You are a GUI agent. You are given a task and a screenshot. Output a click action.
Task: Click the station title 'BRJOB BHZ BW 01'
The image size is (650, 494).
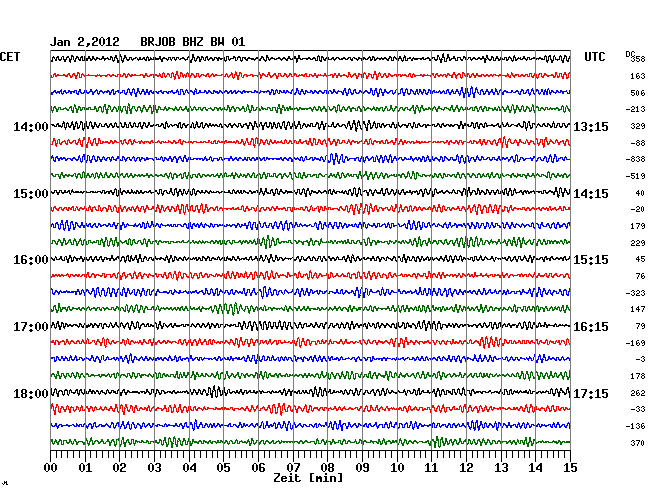pyautogui.click(x=193, y=42)
